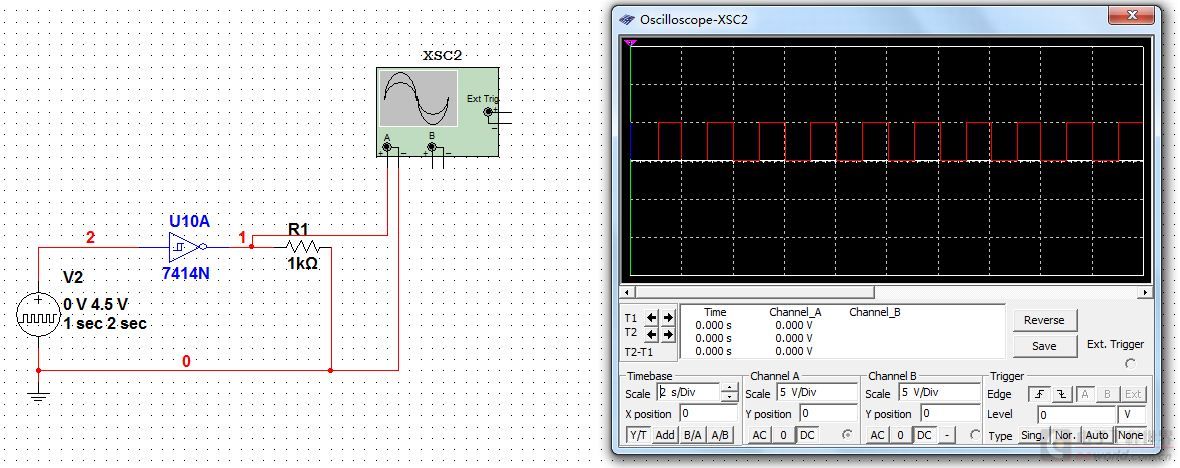This screenshot has height=468, width=1180.
Task: Select rising edge trigger icon
Action: tap(1041, 394)
